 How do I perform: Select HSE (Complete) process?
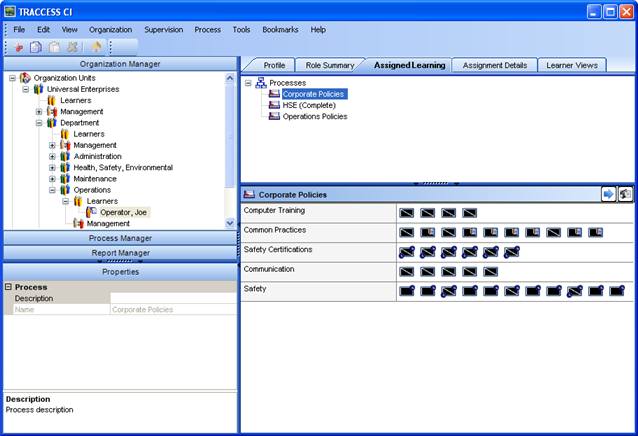pyautogui.click(x=309, y=105)
